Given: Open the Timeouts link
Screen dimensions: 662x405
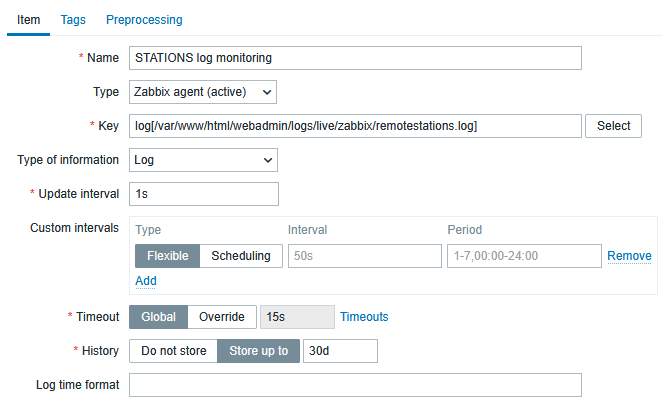Looking at the screenshot, I should (364, 317).
